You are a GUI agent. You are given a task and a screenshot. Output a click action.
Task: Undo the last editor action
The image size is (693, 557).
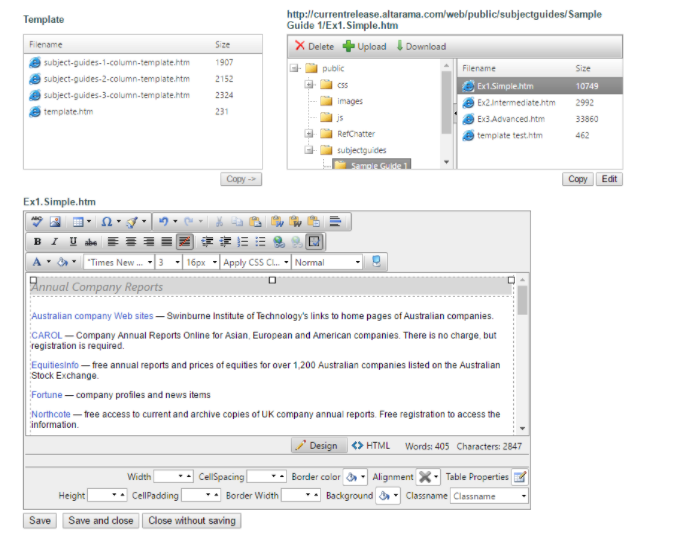click(164, 221)
